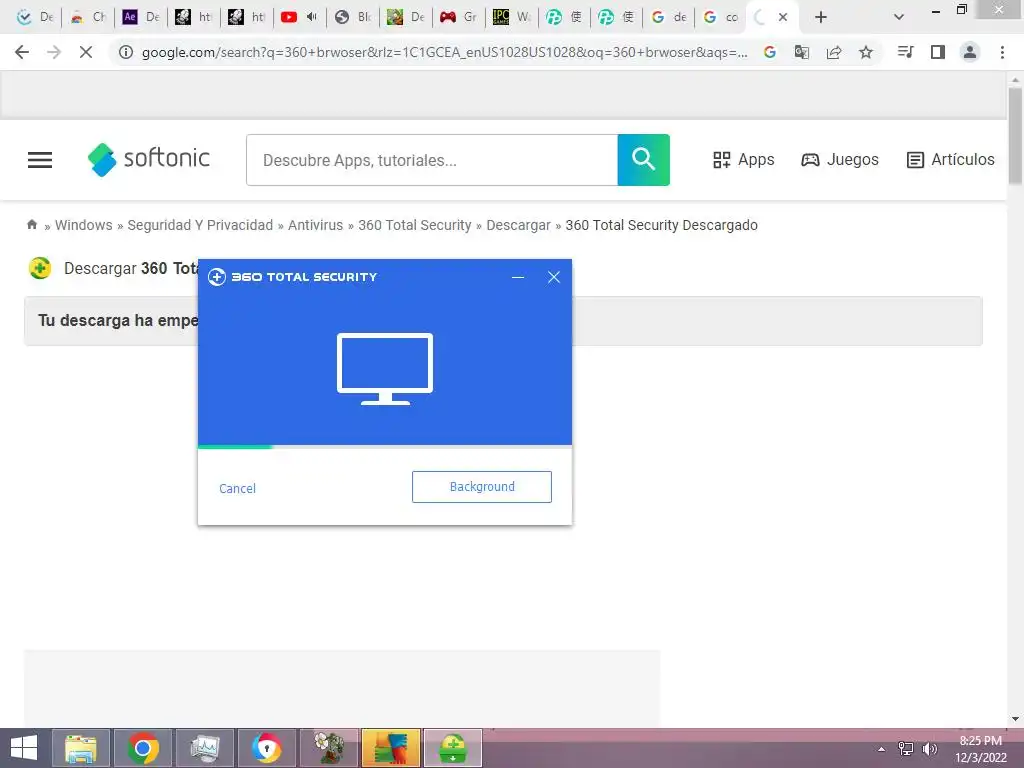The image size is (1024, 768).
Task: Toggle the browser side panel
Action: point(938,52)
